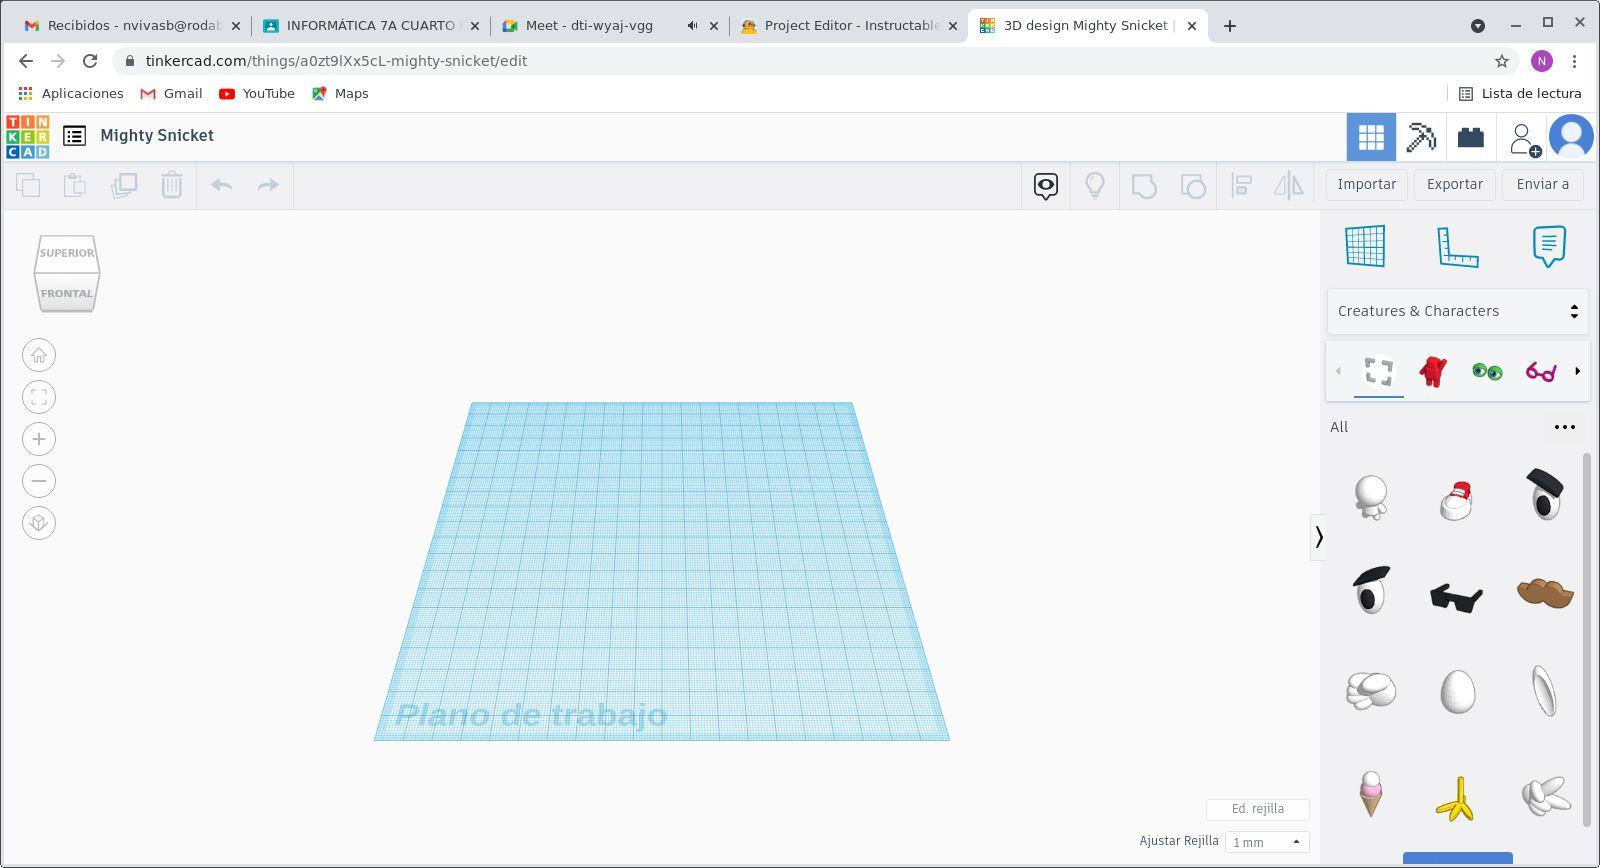Click the lightbulb hide-selected icon
The width and height of the screenshot is (1600, 868).
(1095, 185)
